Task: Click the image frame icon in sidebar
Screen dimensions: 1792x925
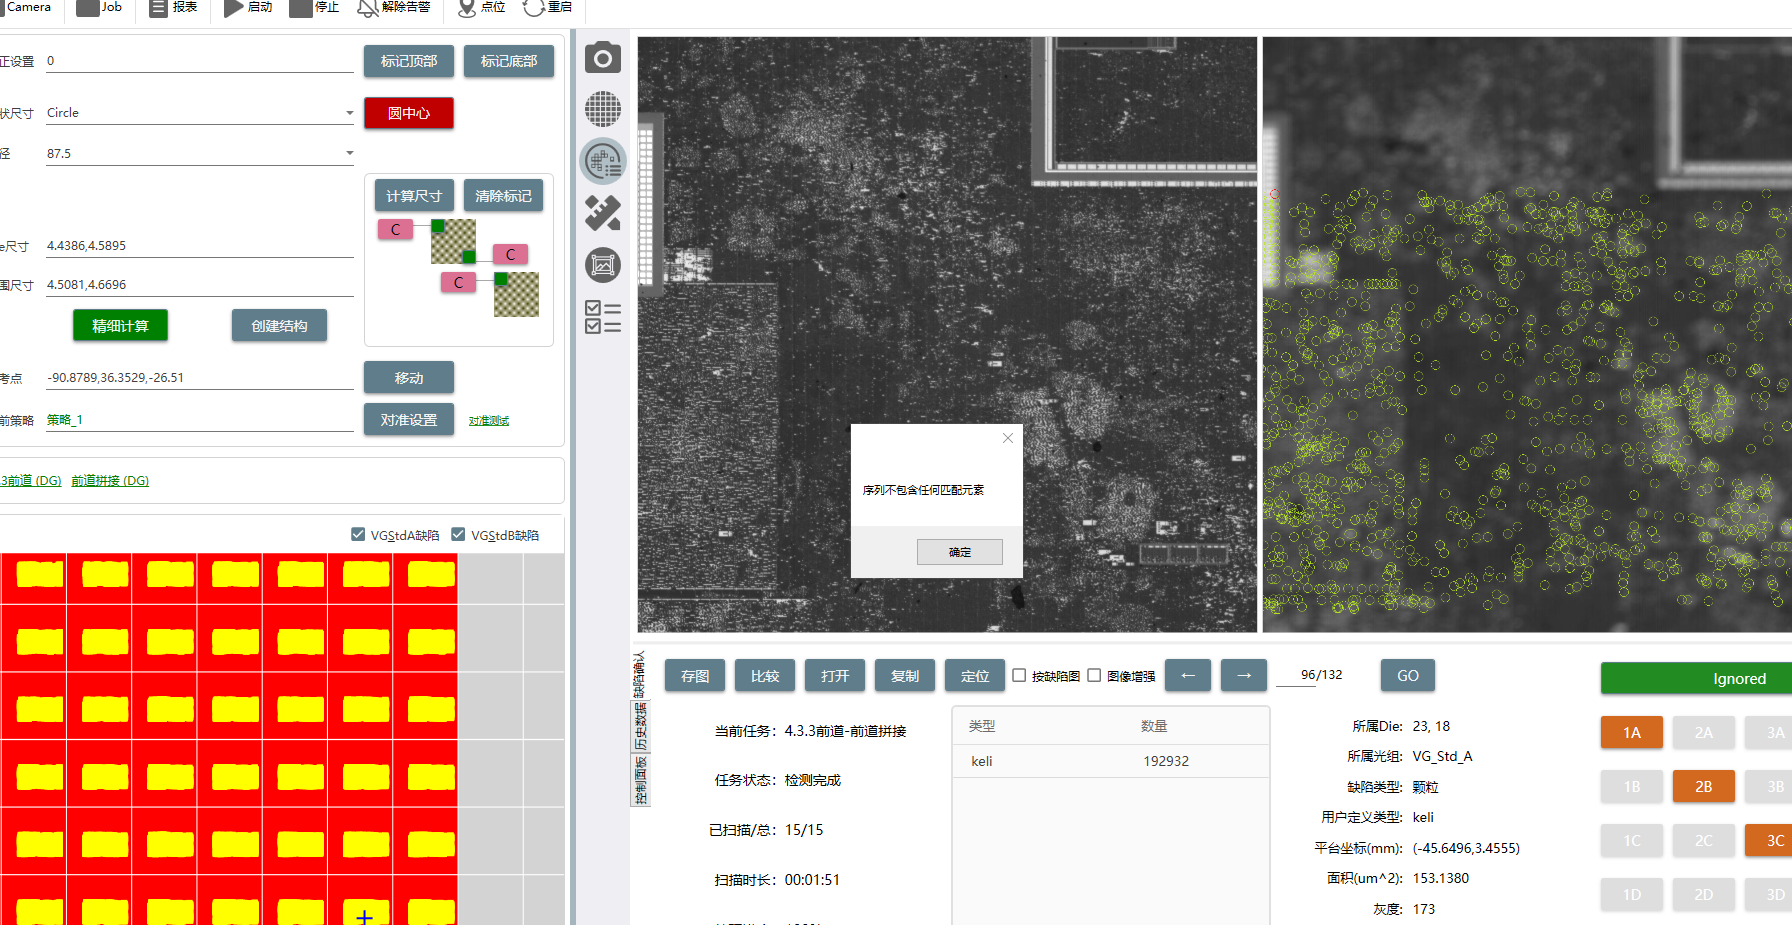Action: (x=602, y=265)
